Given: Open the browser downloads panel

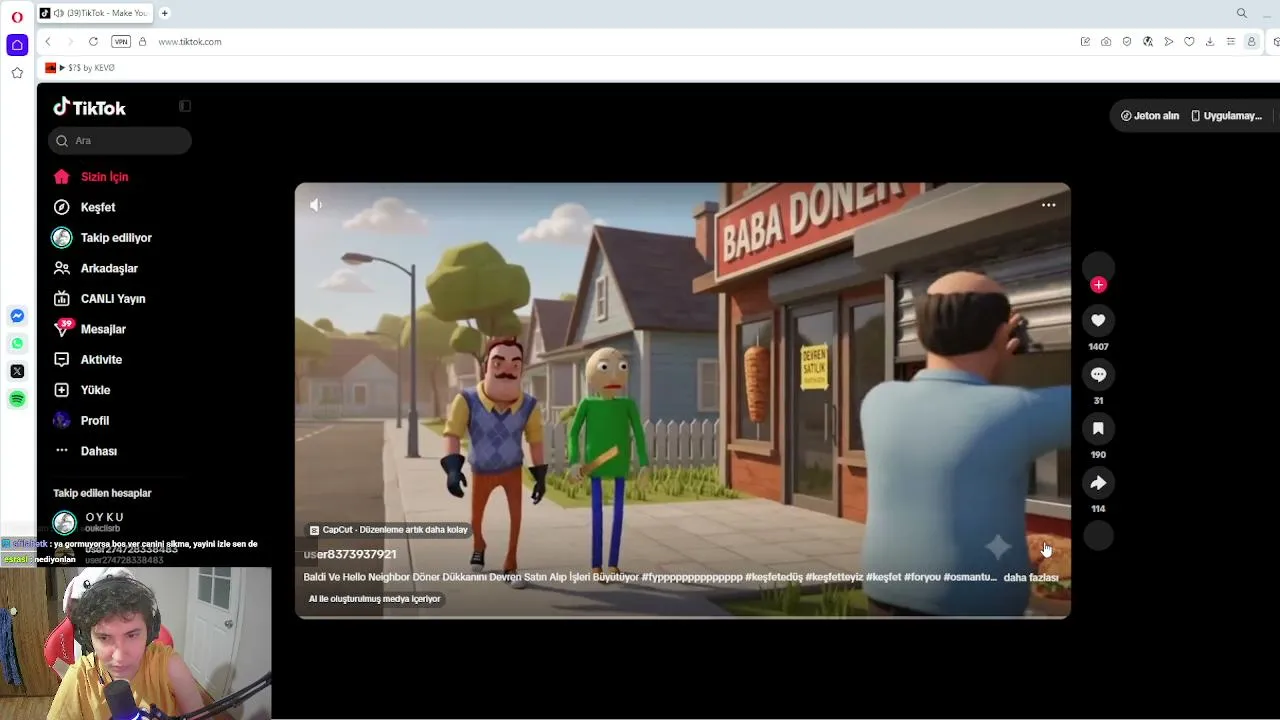Looking at the screenshot, I should (x=1210, y=42).
